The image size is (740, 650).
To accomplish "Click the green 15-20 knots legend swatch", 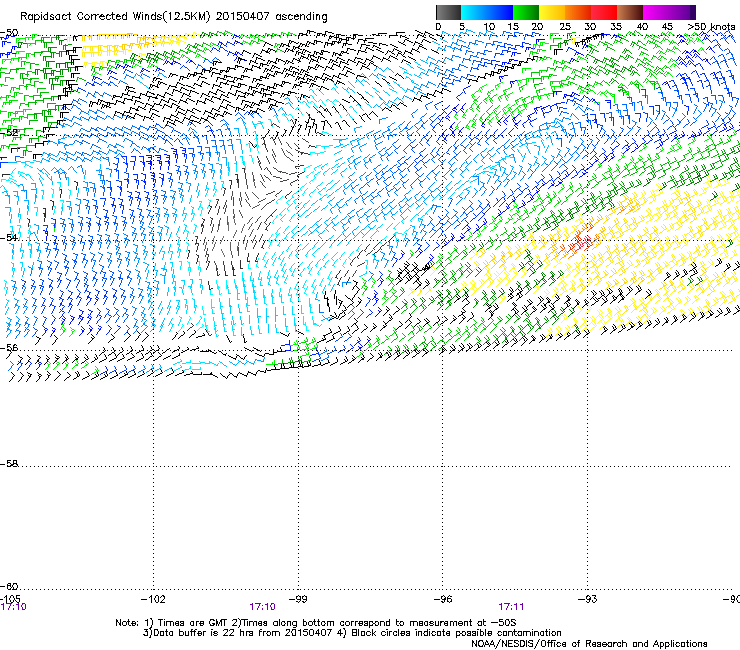I will [x=526, y=12].
